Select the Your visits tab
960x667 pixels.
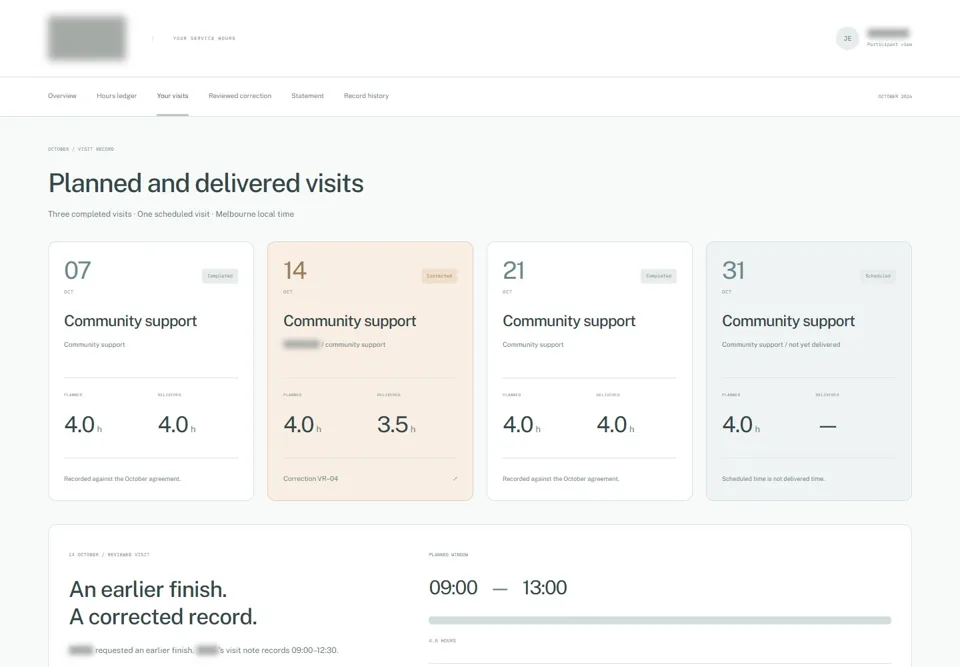tap(172, 96)
